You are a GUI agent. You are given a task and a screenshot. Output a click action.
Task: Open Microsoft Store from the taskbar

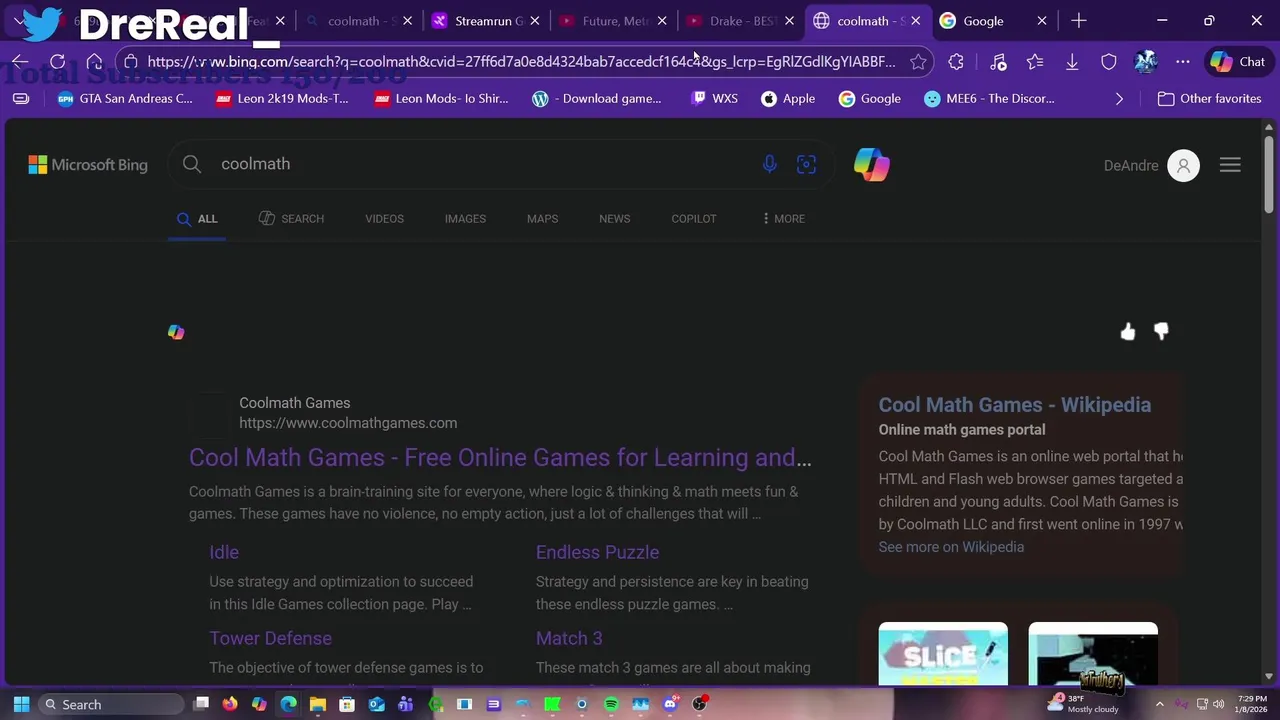click(x=347, y=704)
